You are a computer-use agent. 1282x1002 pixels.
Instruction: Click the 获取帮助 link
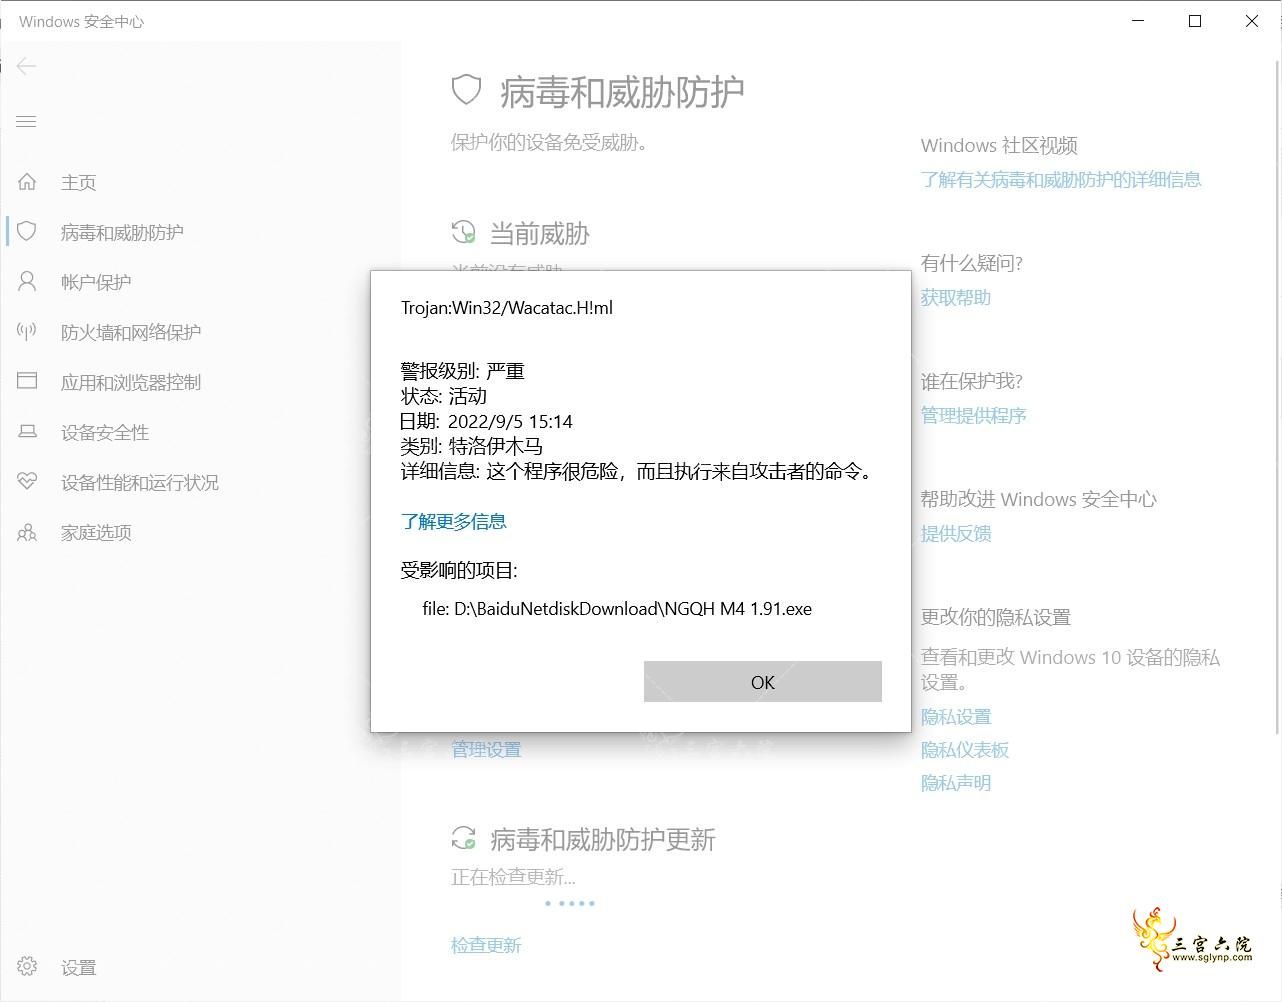[956, 297]
